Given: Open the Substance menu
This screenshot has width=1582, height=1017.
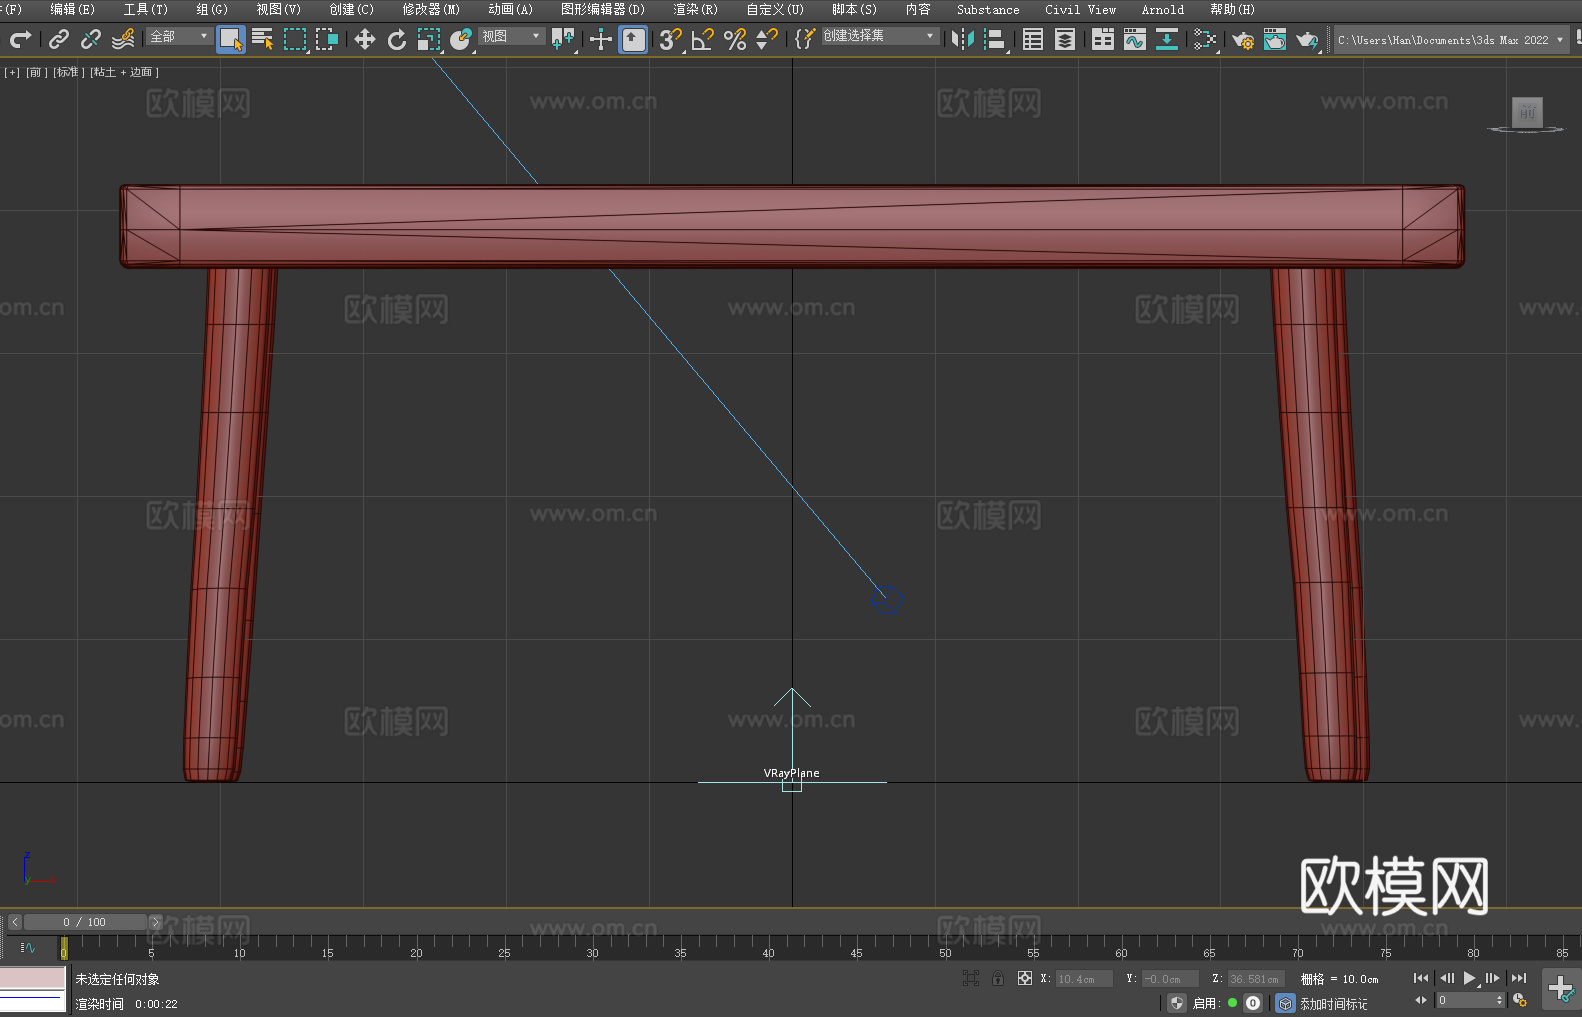Looking at the screenshot, I should tap(988, 9).
